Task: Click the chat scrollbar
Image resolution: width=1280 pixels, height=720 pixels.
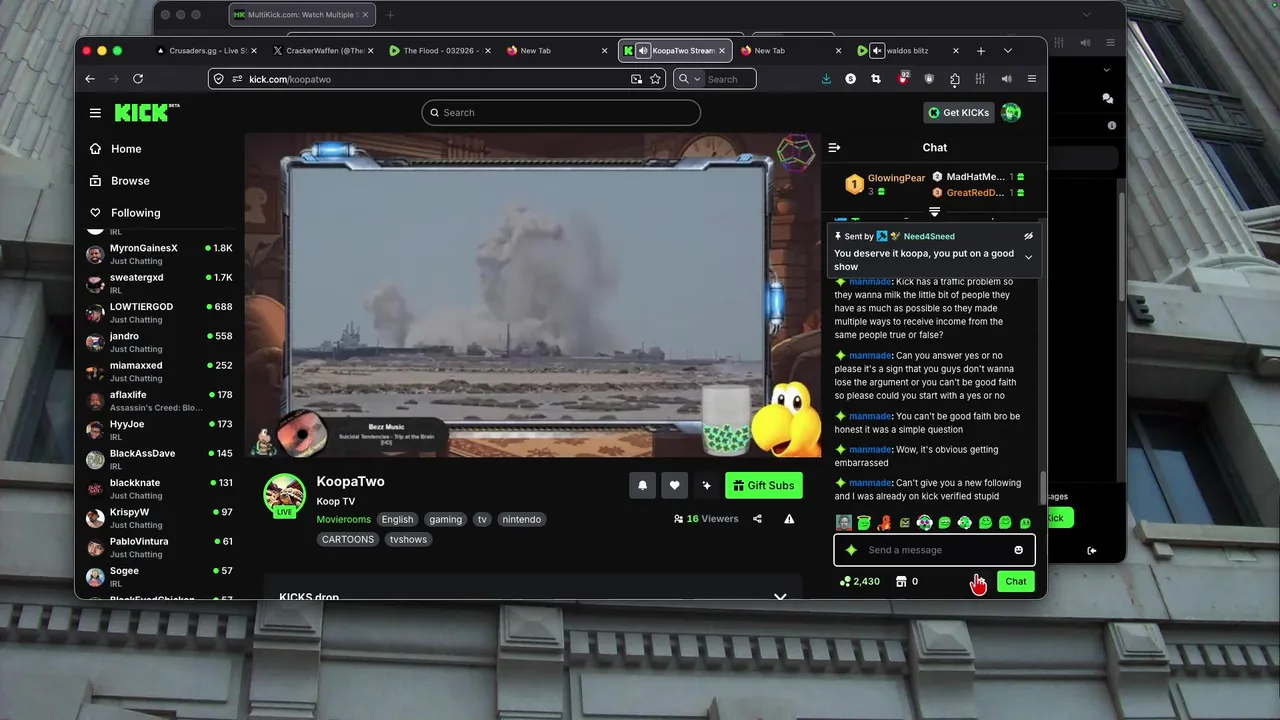Action: point(1043,488)
